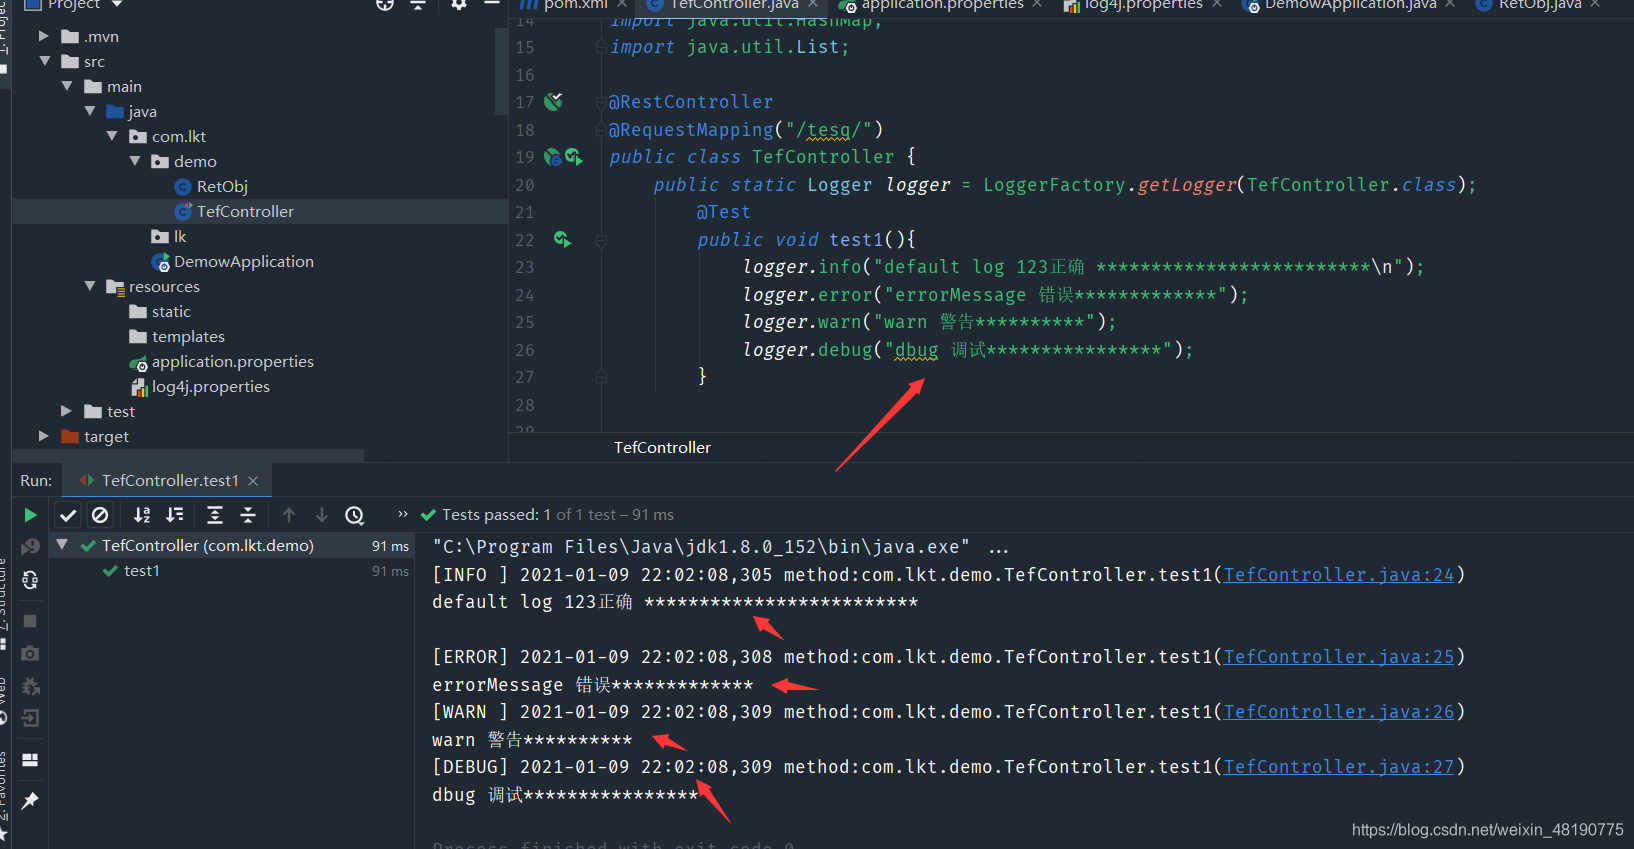Dump threads camera icon
This screenshot has width=1634, height=849.
30,653
